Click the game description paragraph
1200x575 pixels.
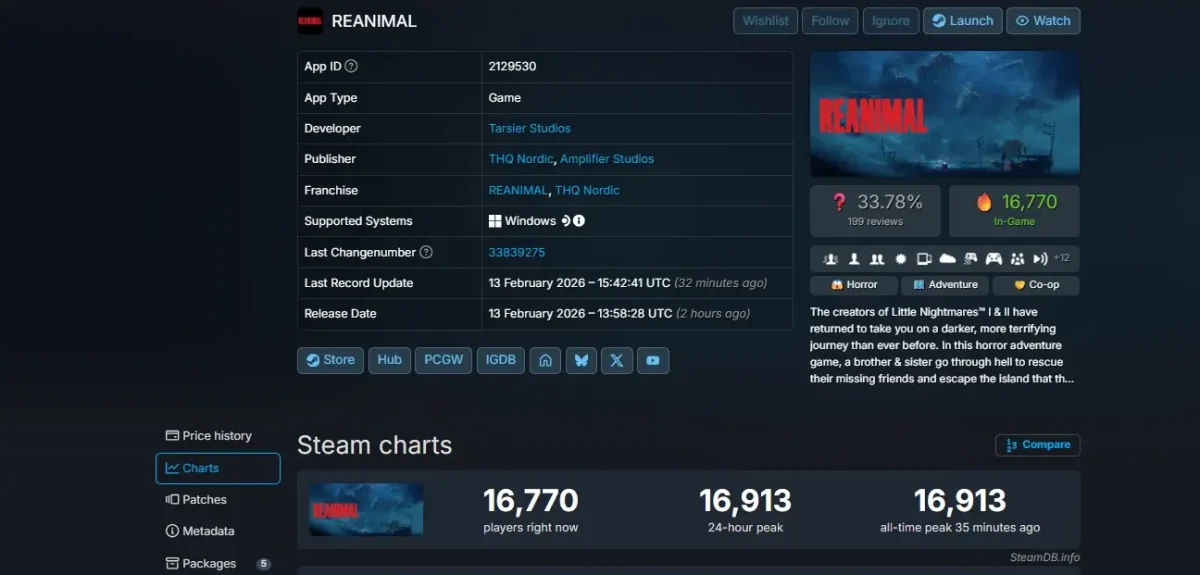943,346
